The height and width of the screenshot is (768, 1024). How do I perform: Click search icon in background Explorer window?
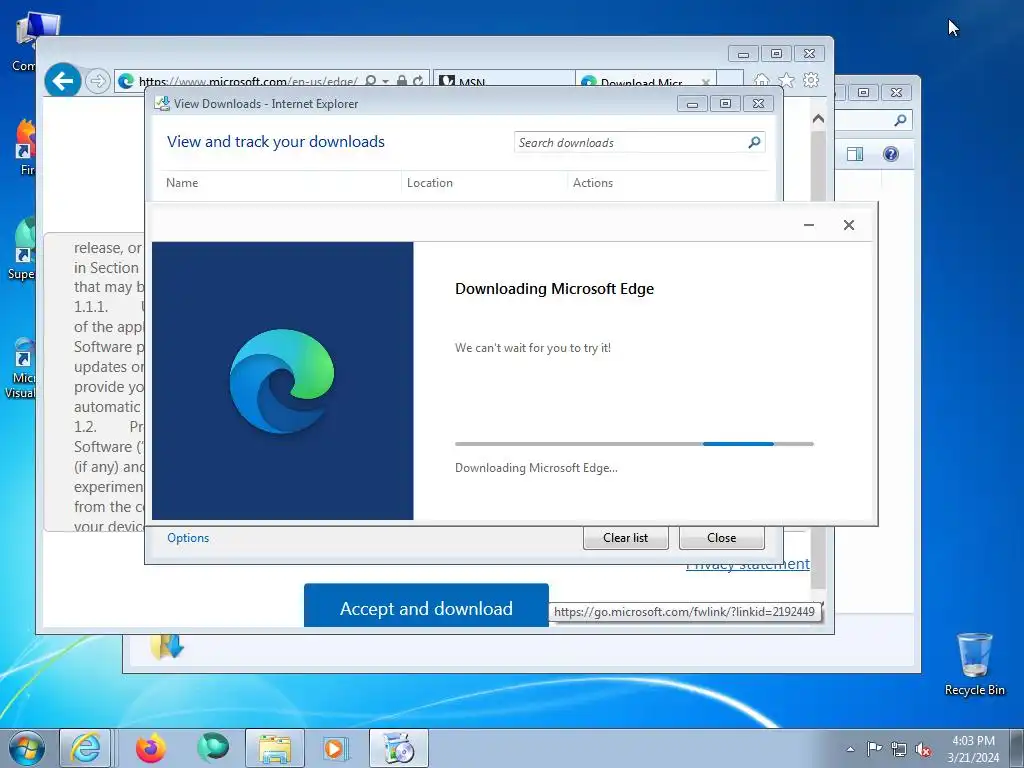(901, 120)
